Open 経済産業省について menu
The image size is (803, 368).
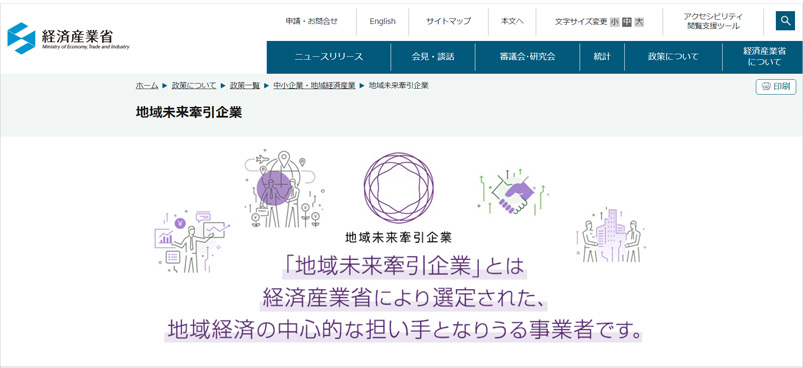click(x=764, y=57)
